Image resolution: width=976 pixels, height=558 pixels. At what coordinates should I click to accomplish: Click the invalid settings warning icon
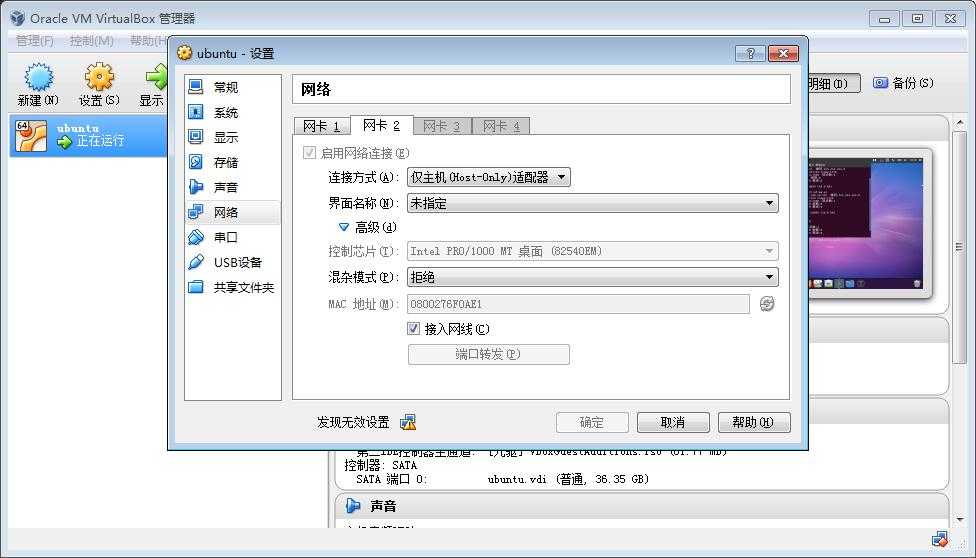click(408, 422)
